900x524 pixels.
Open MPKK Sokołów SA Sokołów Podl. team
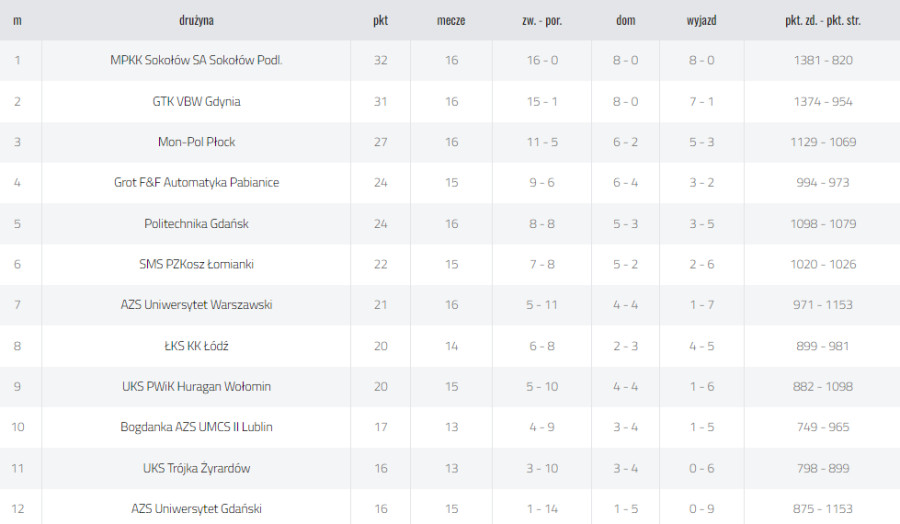[196, 60]
